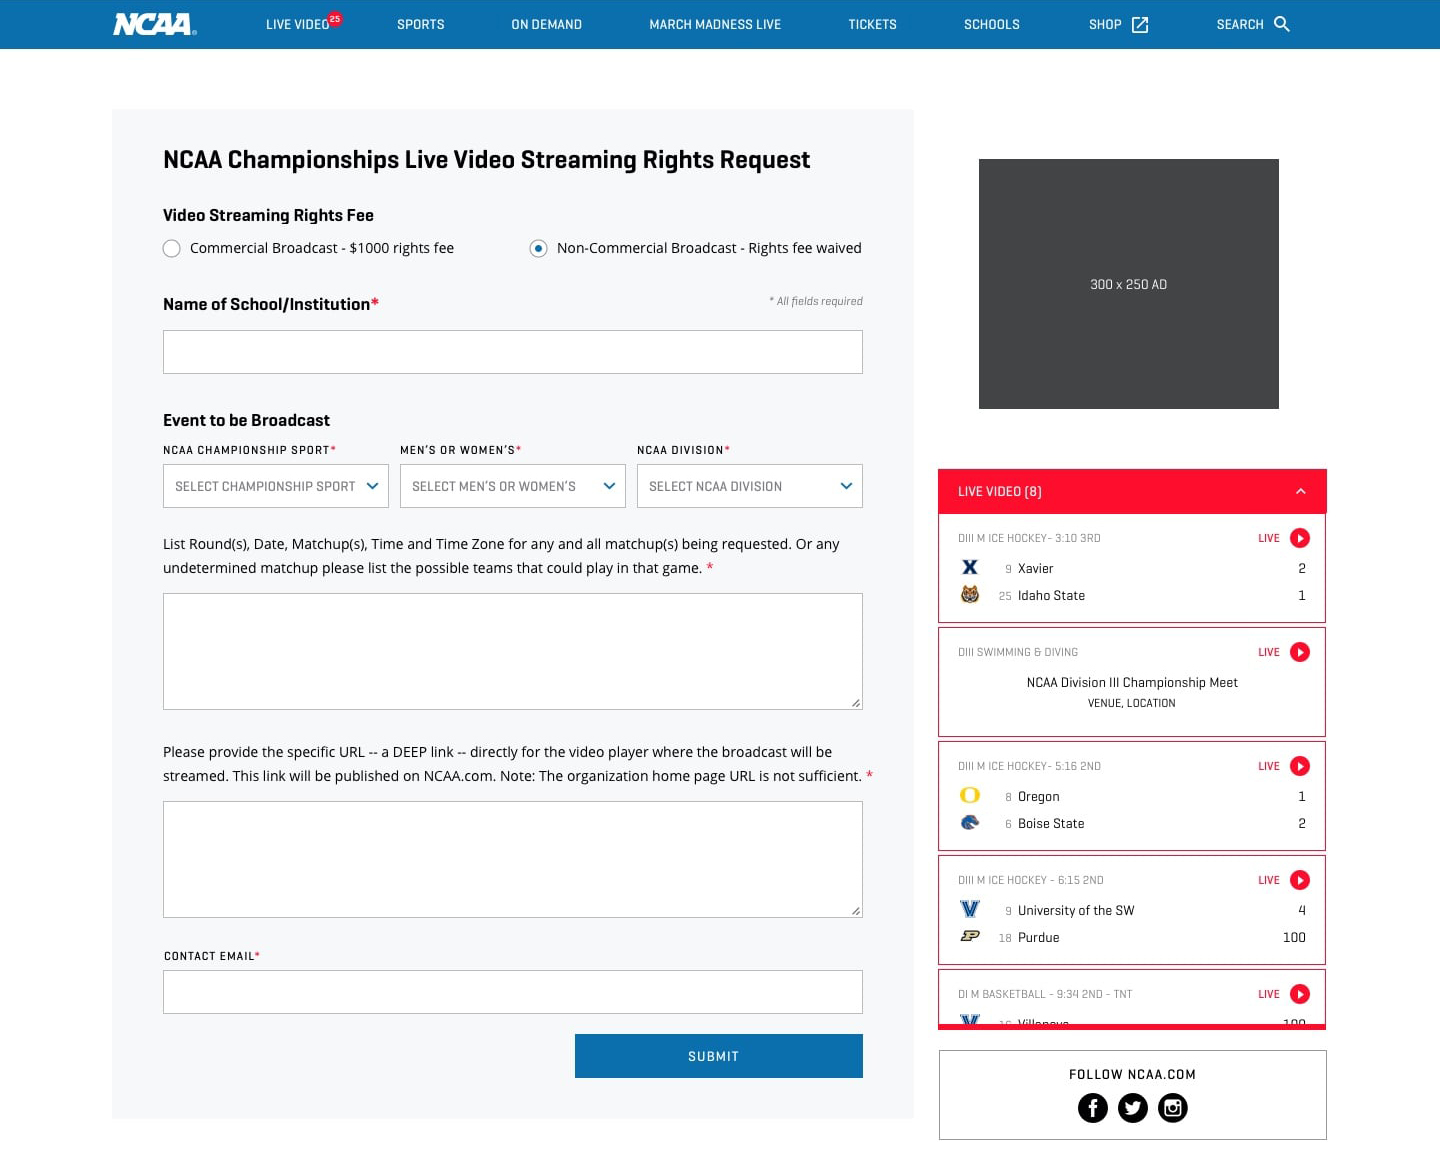Open the search magnifier icon
The image size is (1440, 1168).
(1282, 24)
